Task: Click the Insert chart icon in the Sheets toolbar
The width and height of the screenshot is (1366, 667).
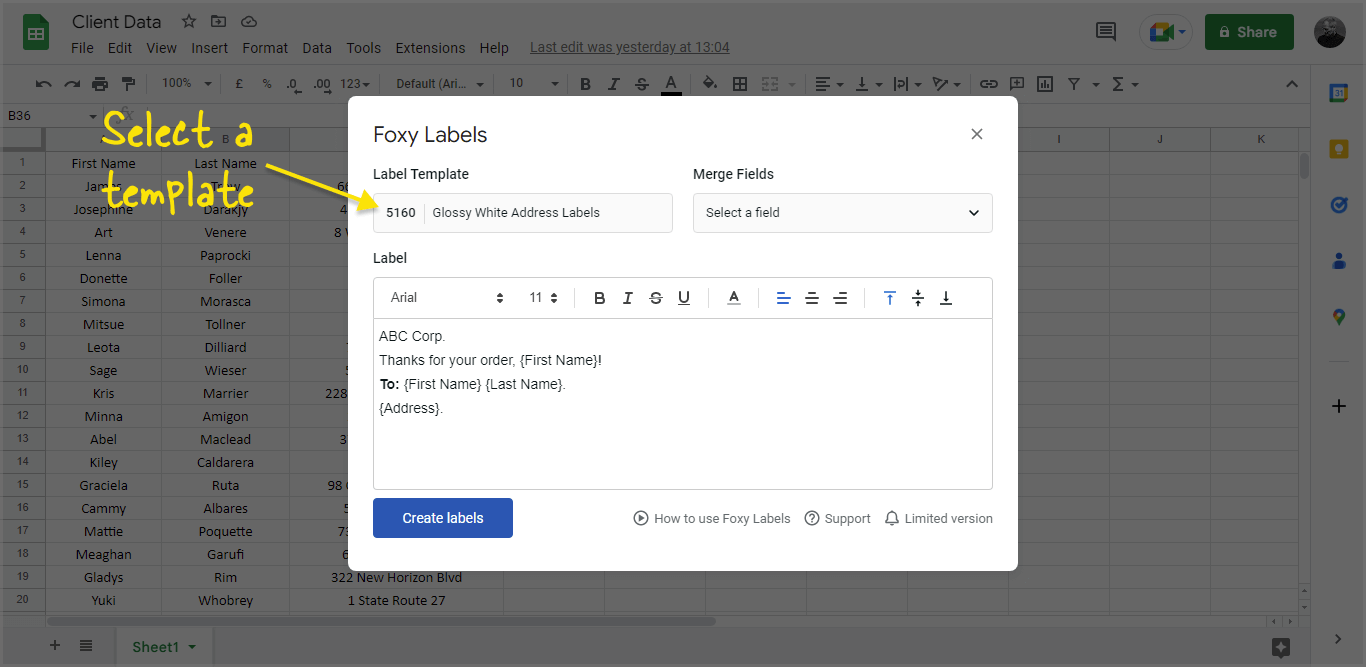Action: [x=1044, y=84]
